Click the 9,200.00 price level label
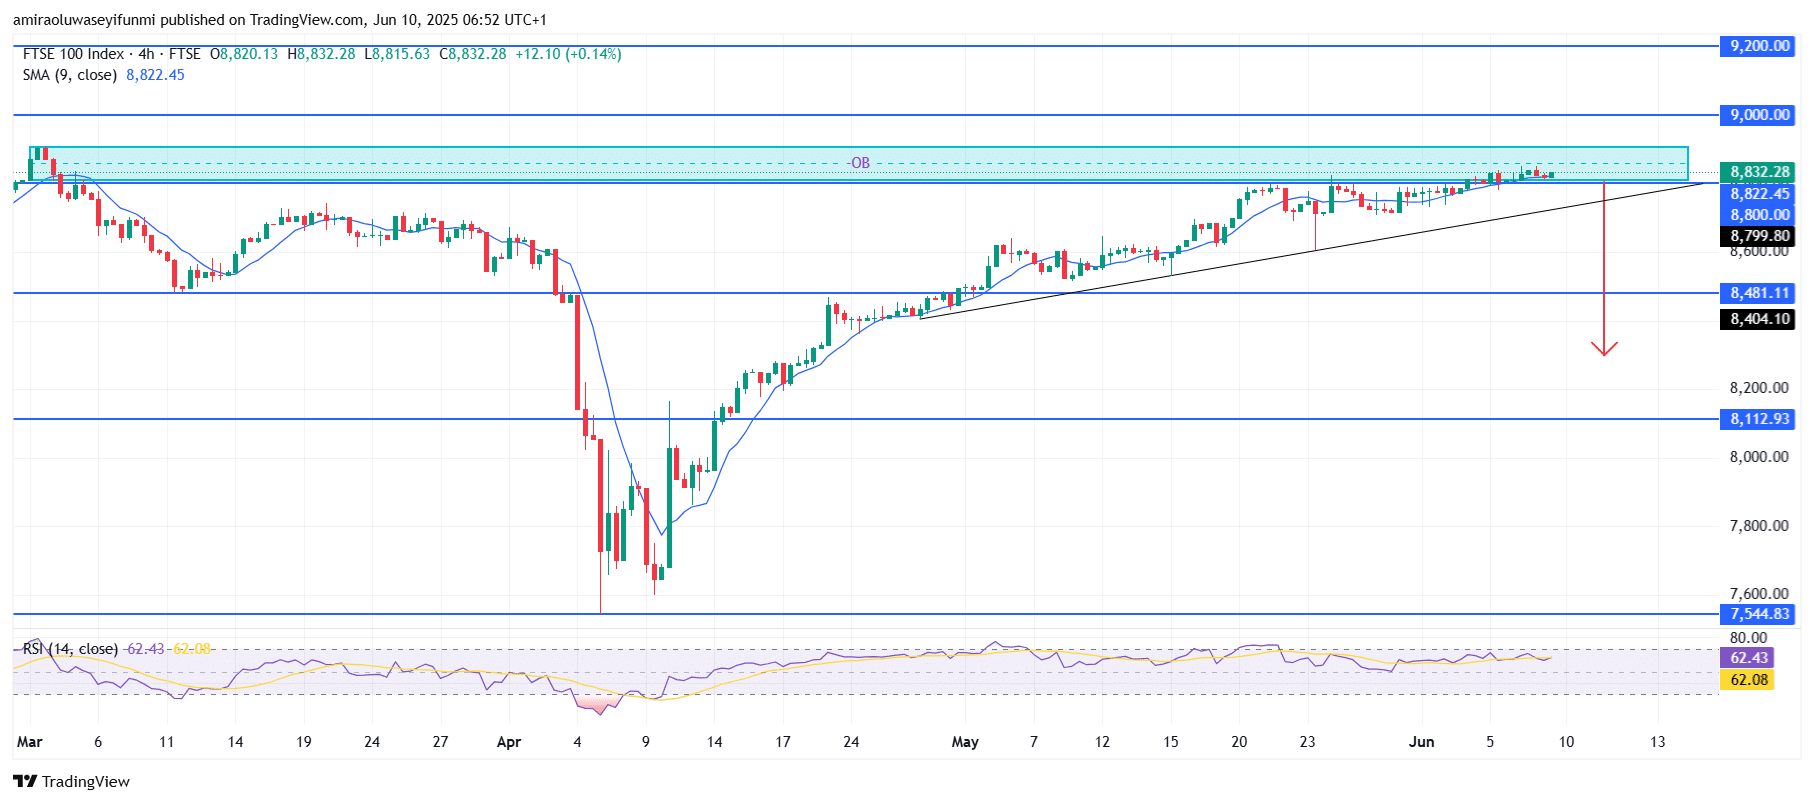Viewport: 1814px width, 803px height. coord(1759,46)
